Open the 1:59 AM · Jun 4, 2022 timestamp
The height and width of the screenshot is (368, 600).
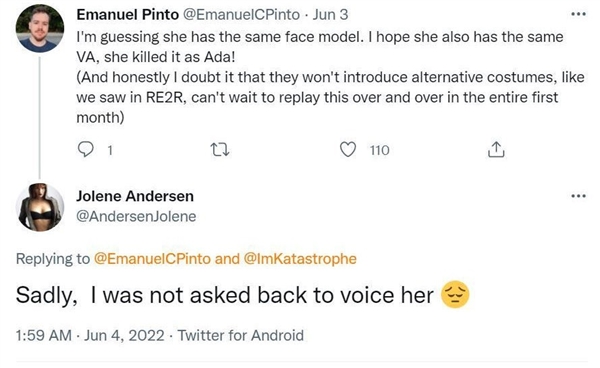(90, 335)
